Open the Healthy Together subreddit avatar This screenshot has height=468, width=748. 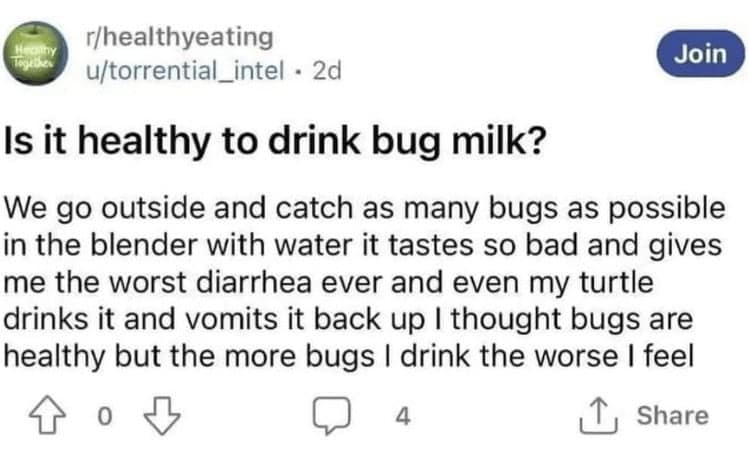(x=38, y=54)
